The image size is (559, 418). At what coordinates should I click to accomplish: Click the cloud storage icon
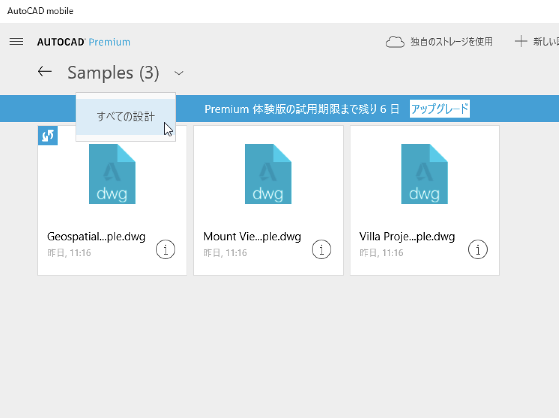395,42
